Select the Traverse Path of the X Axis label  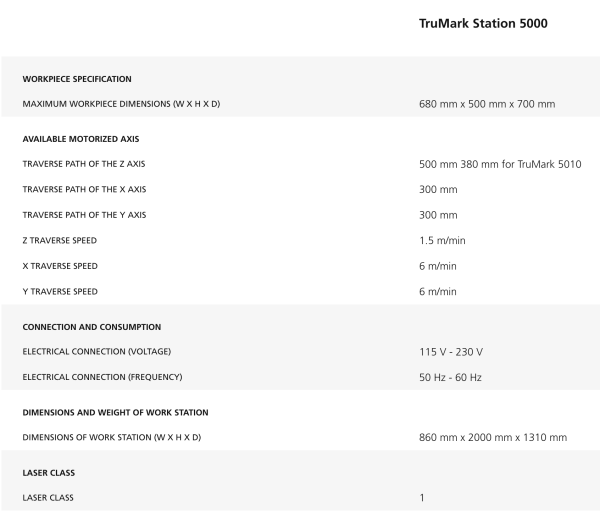(90, 189)
